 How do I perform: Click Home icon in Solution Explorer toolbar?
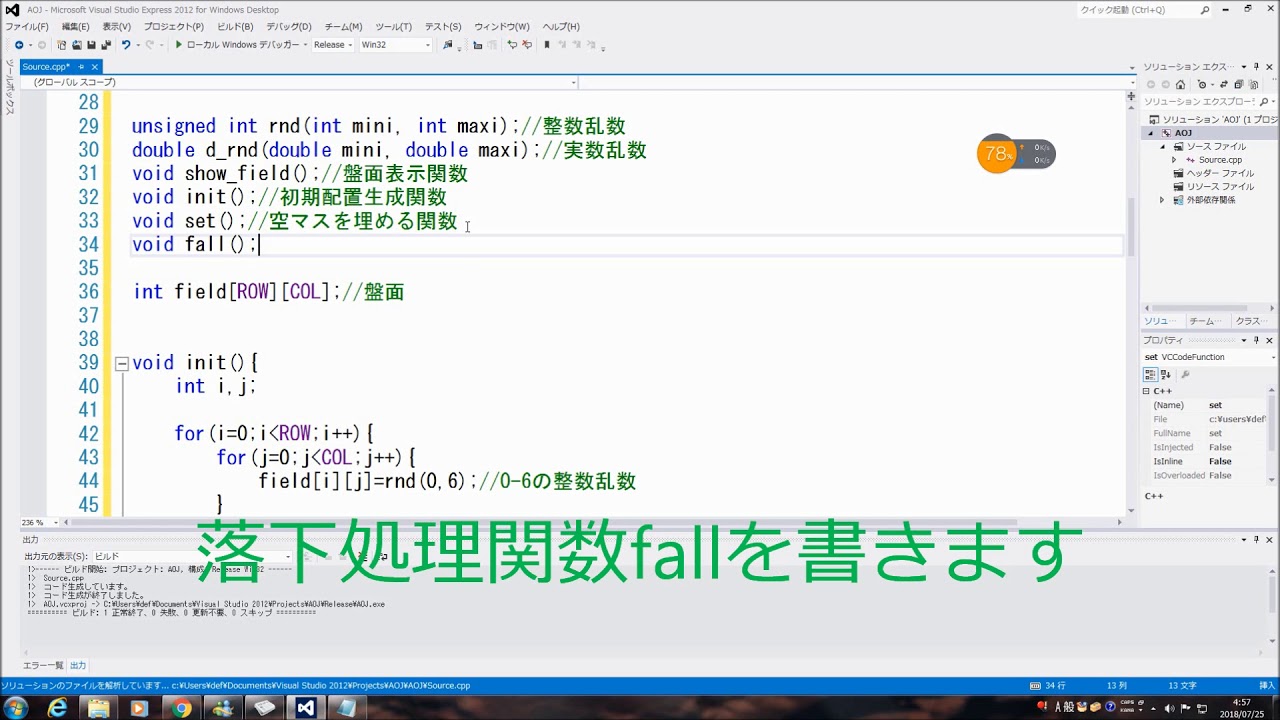(1180, 85)
